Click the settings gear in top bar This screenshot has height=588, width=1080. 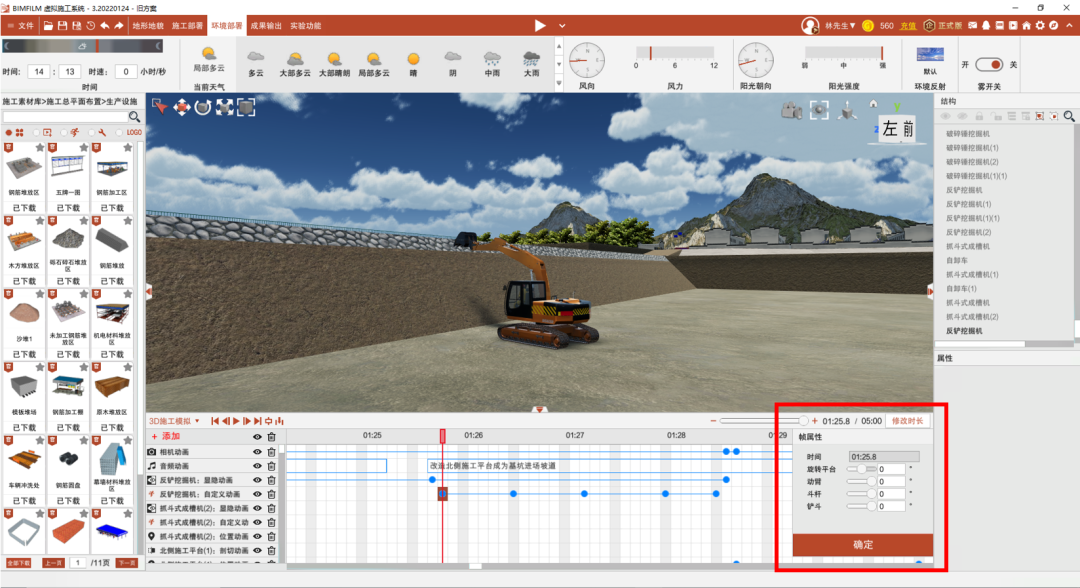[x=1040, y=25]
